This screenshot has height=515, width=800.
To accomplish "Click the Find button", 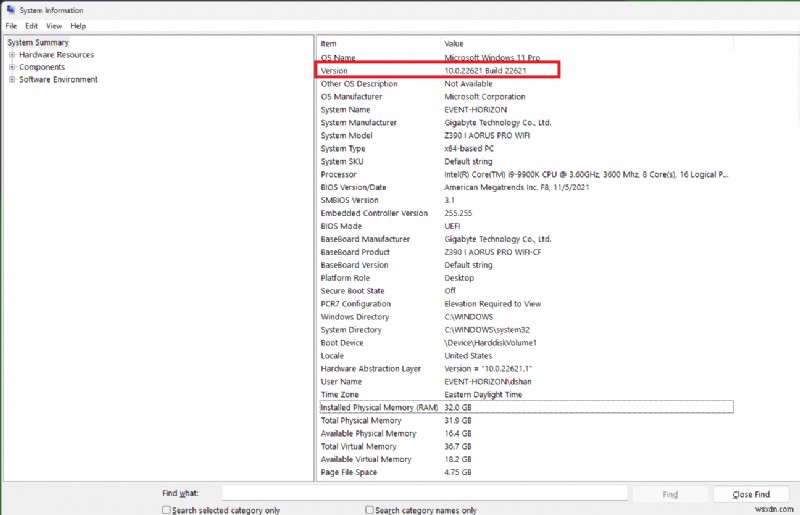I will 670,494.
